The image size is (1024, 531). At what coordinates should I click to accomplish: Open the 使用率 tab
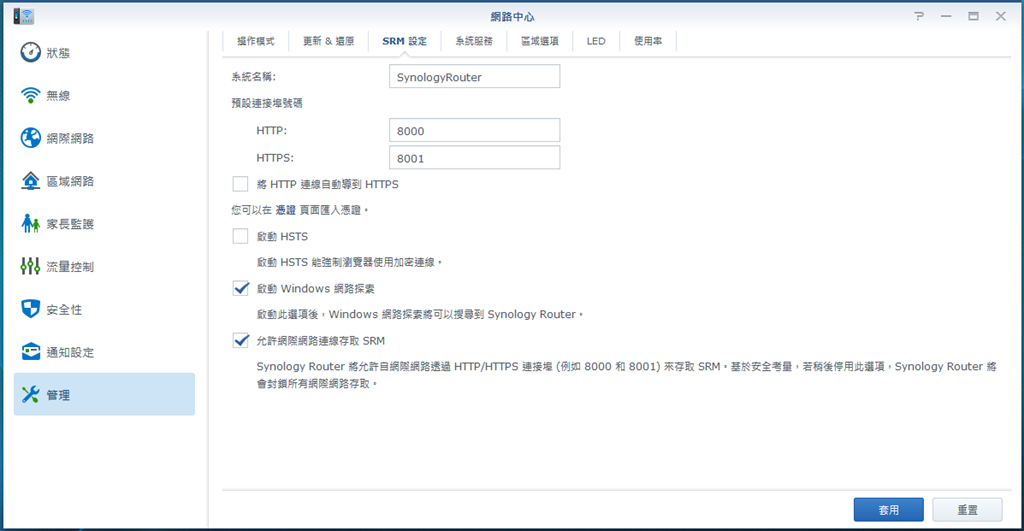[647, 41]
